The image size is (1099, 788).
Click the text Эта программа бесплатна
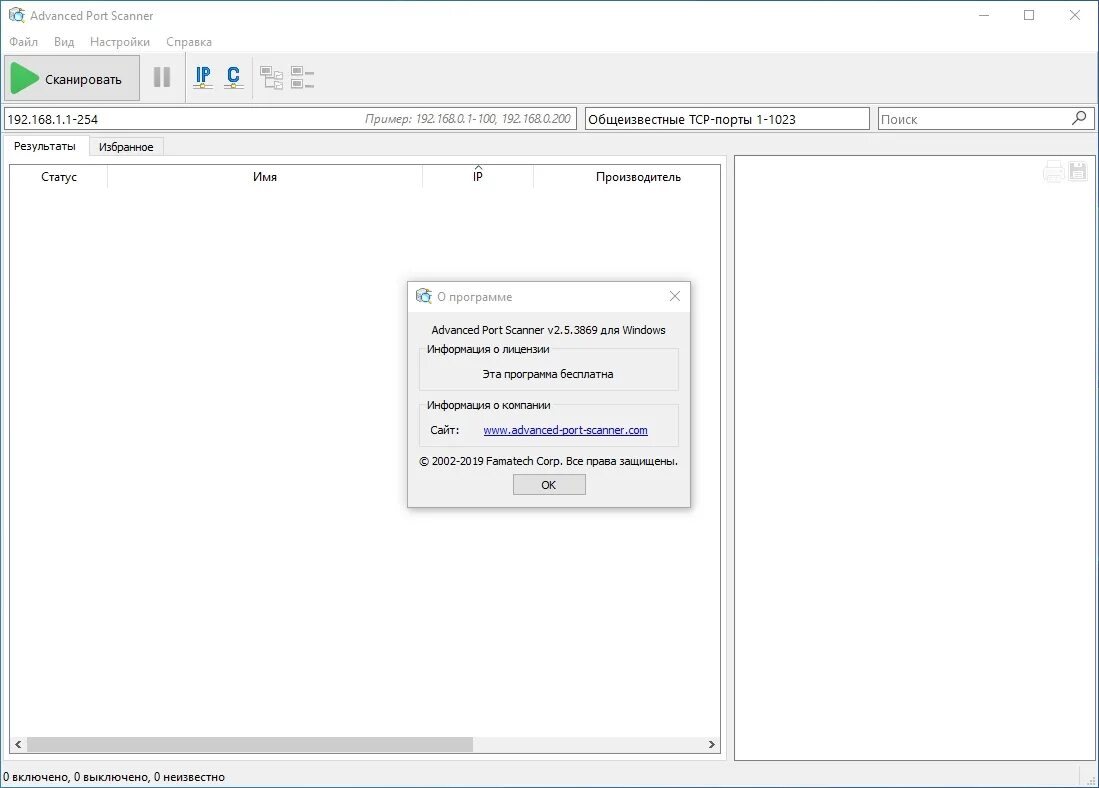(547, 374)
